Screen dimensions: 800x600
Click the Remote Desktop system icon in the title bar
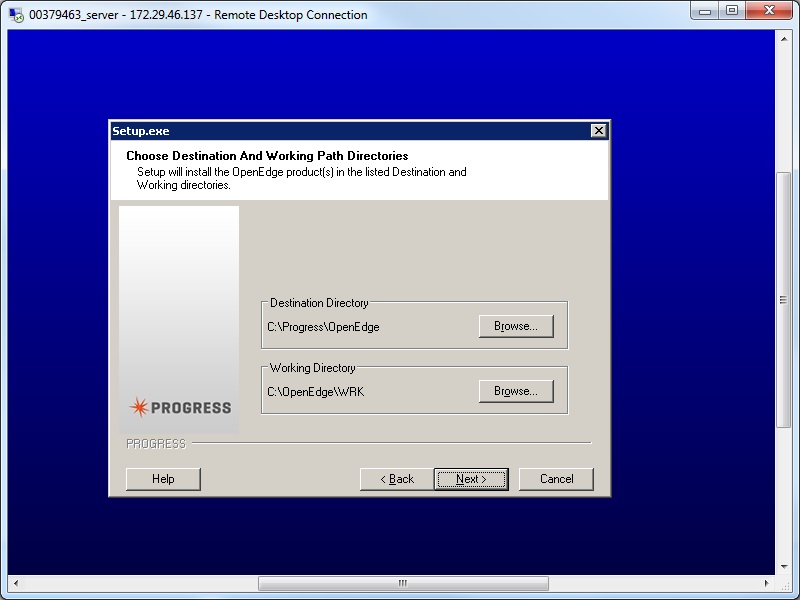pos(14,13)
